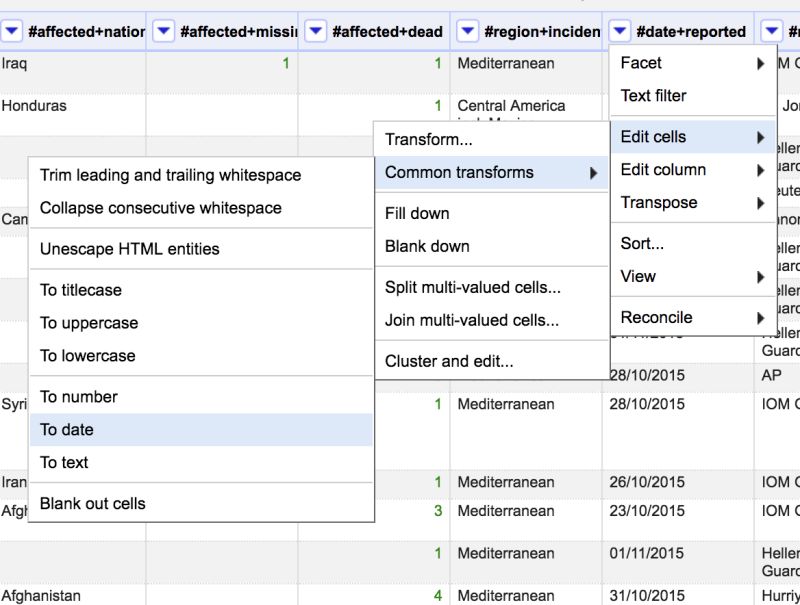Open the rightmost column's dropdown arrow
This screenshot has width=800, height=605.
click(x=771, y=31)
